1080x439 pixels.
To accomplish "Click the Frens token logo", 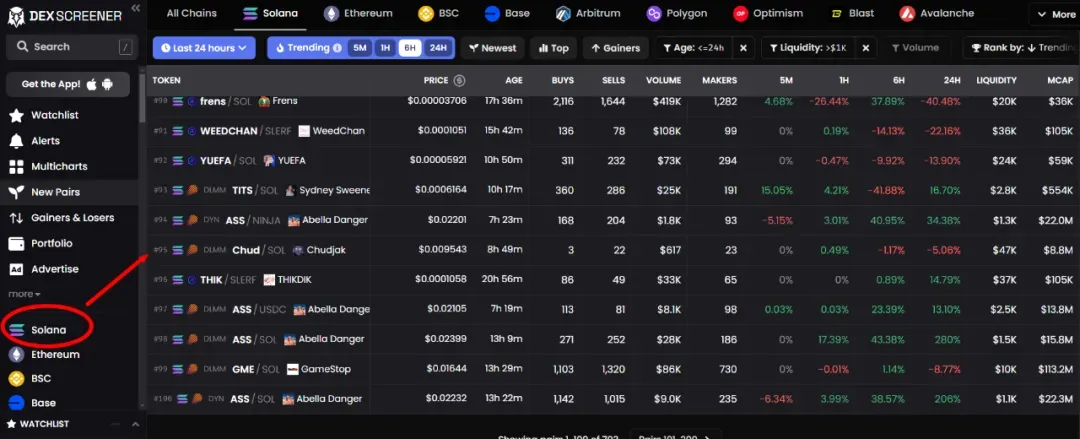I will pyautogui.click(x=263, y=101).
